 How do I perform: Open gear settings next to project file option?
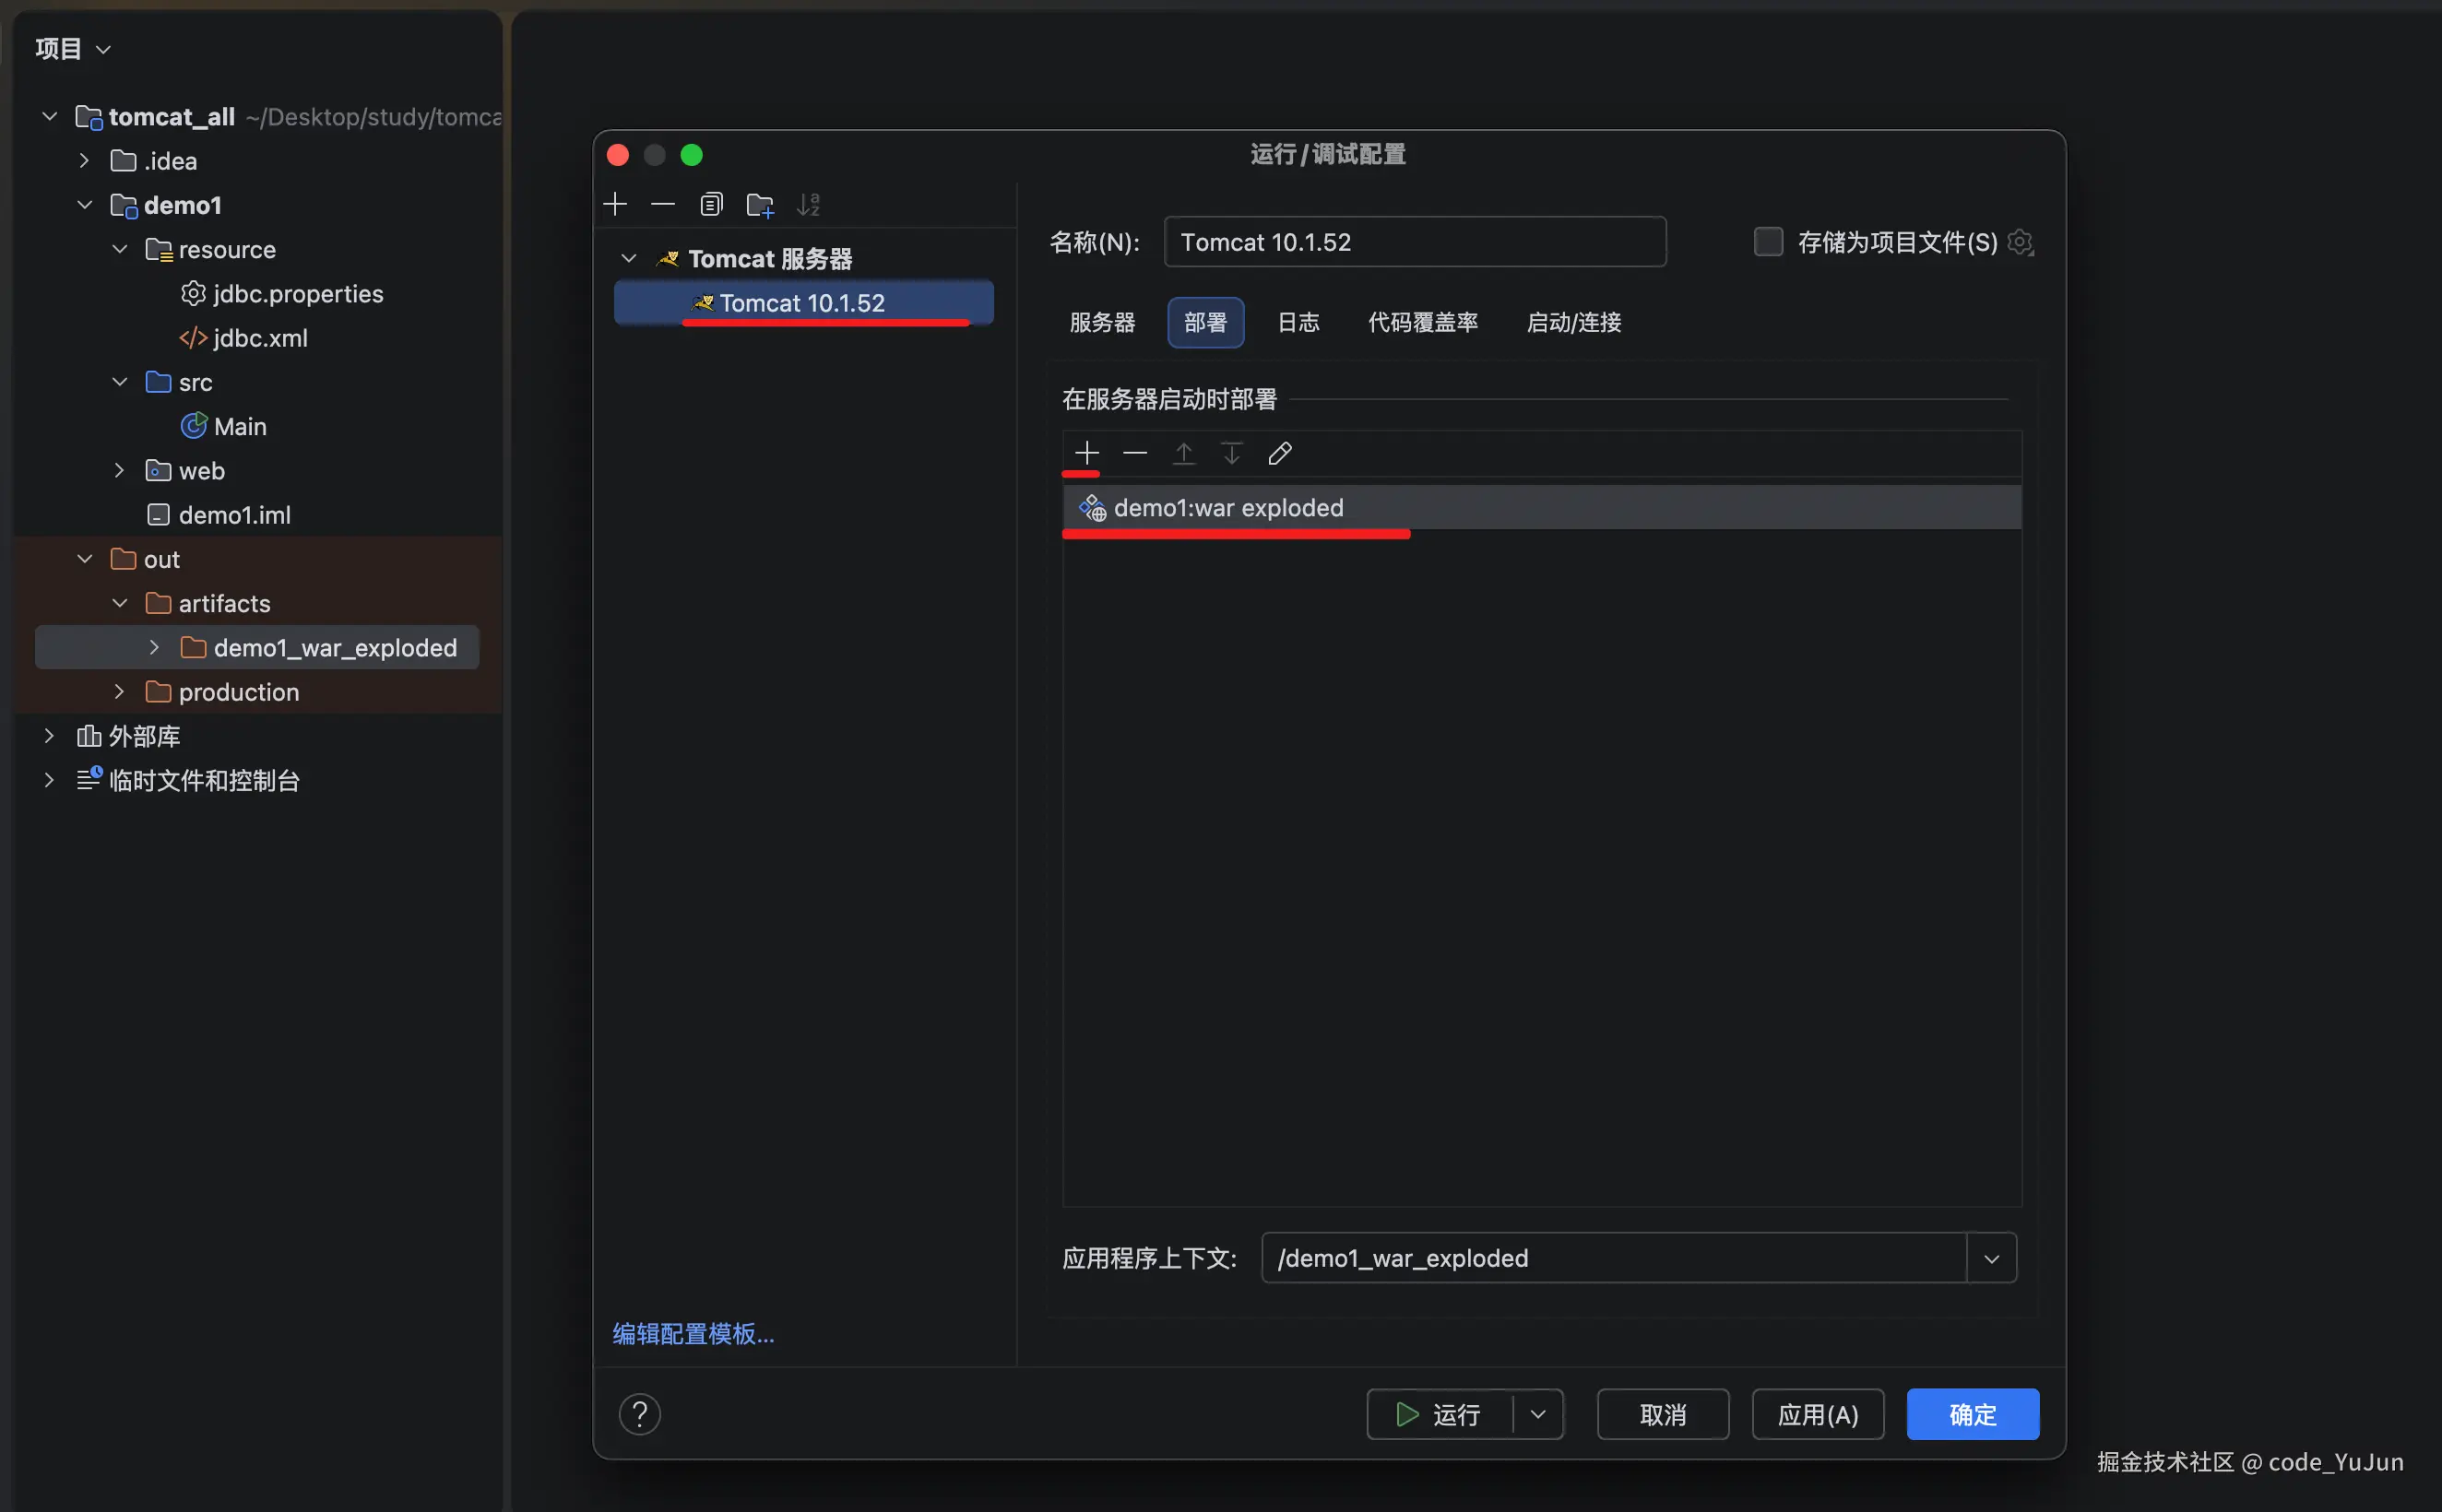pyautogui.click(x=2020, y=242)
